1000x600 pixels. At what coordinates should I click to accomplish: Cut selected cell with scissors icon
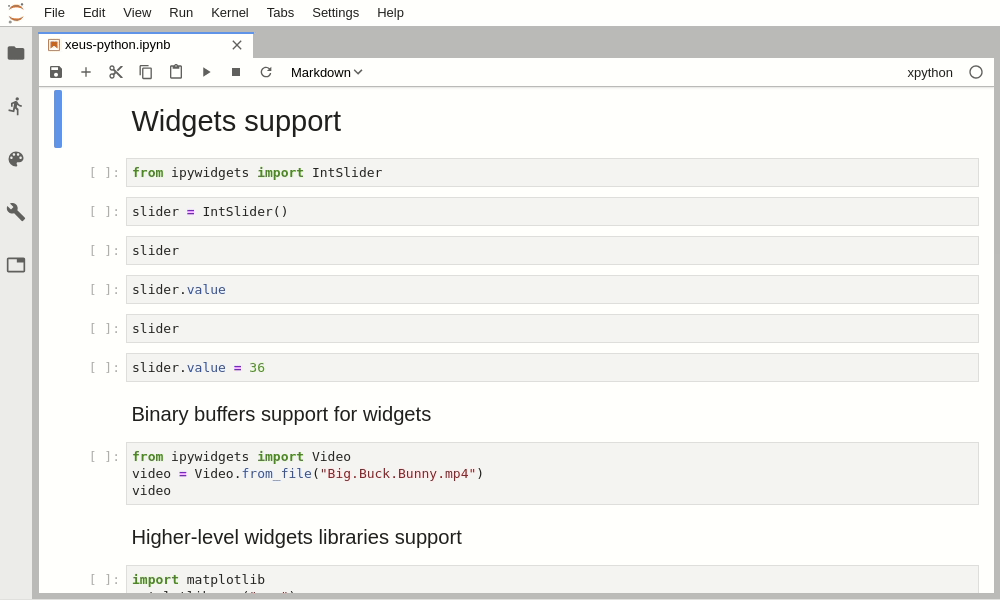(116, 72)
